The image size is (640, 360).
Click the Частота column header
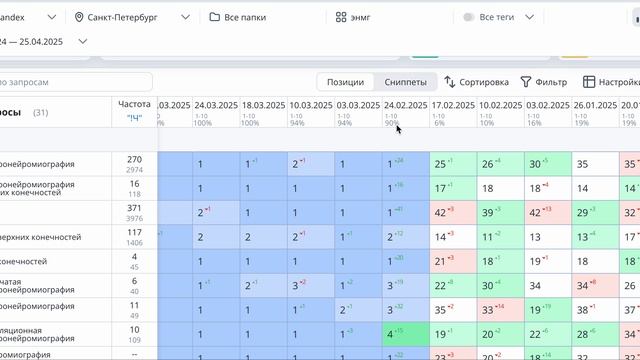[x=134, y=104]
